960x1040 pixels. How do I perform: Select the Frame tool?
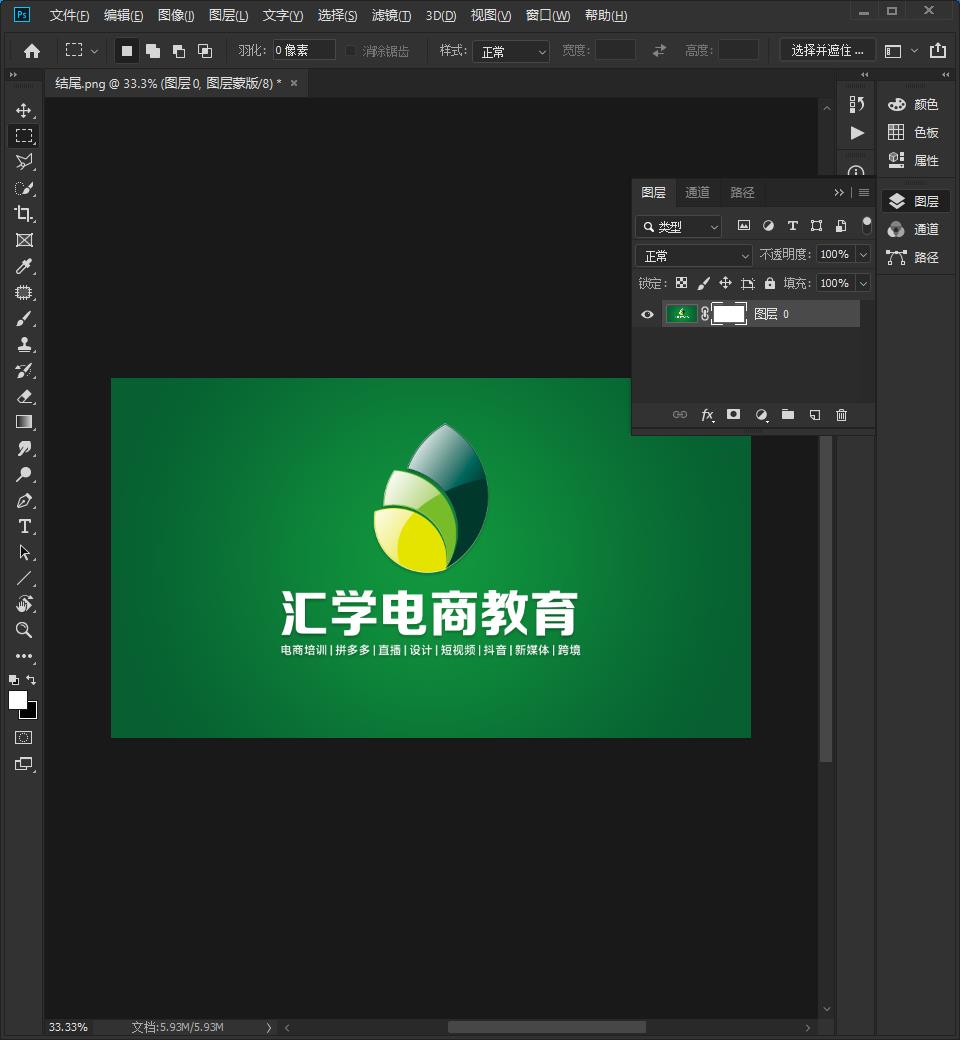tap(24, 240)
